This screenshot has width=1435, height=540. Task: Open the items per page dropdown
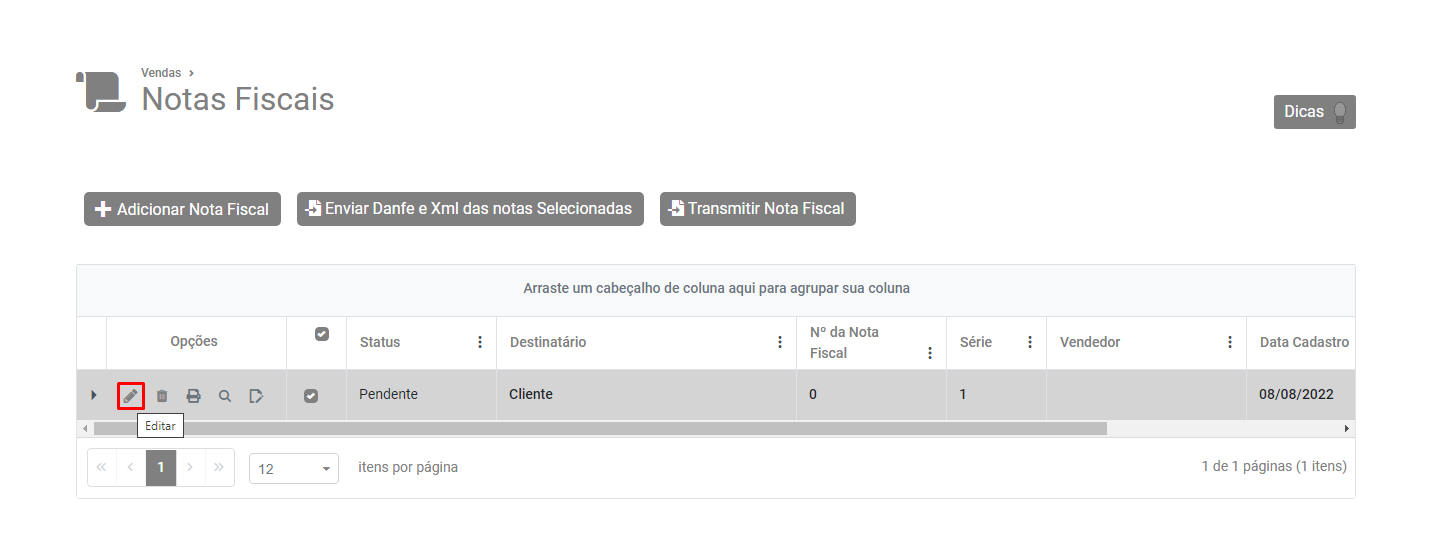(x=293, y=468)
